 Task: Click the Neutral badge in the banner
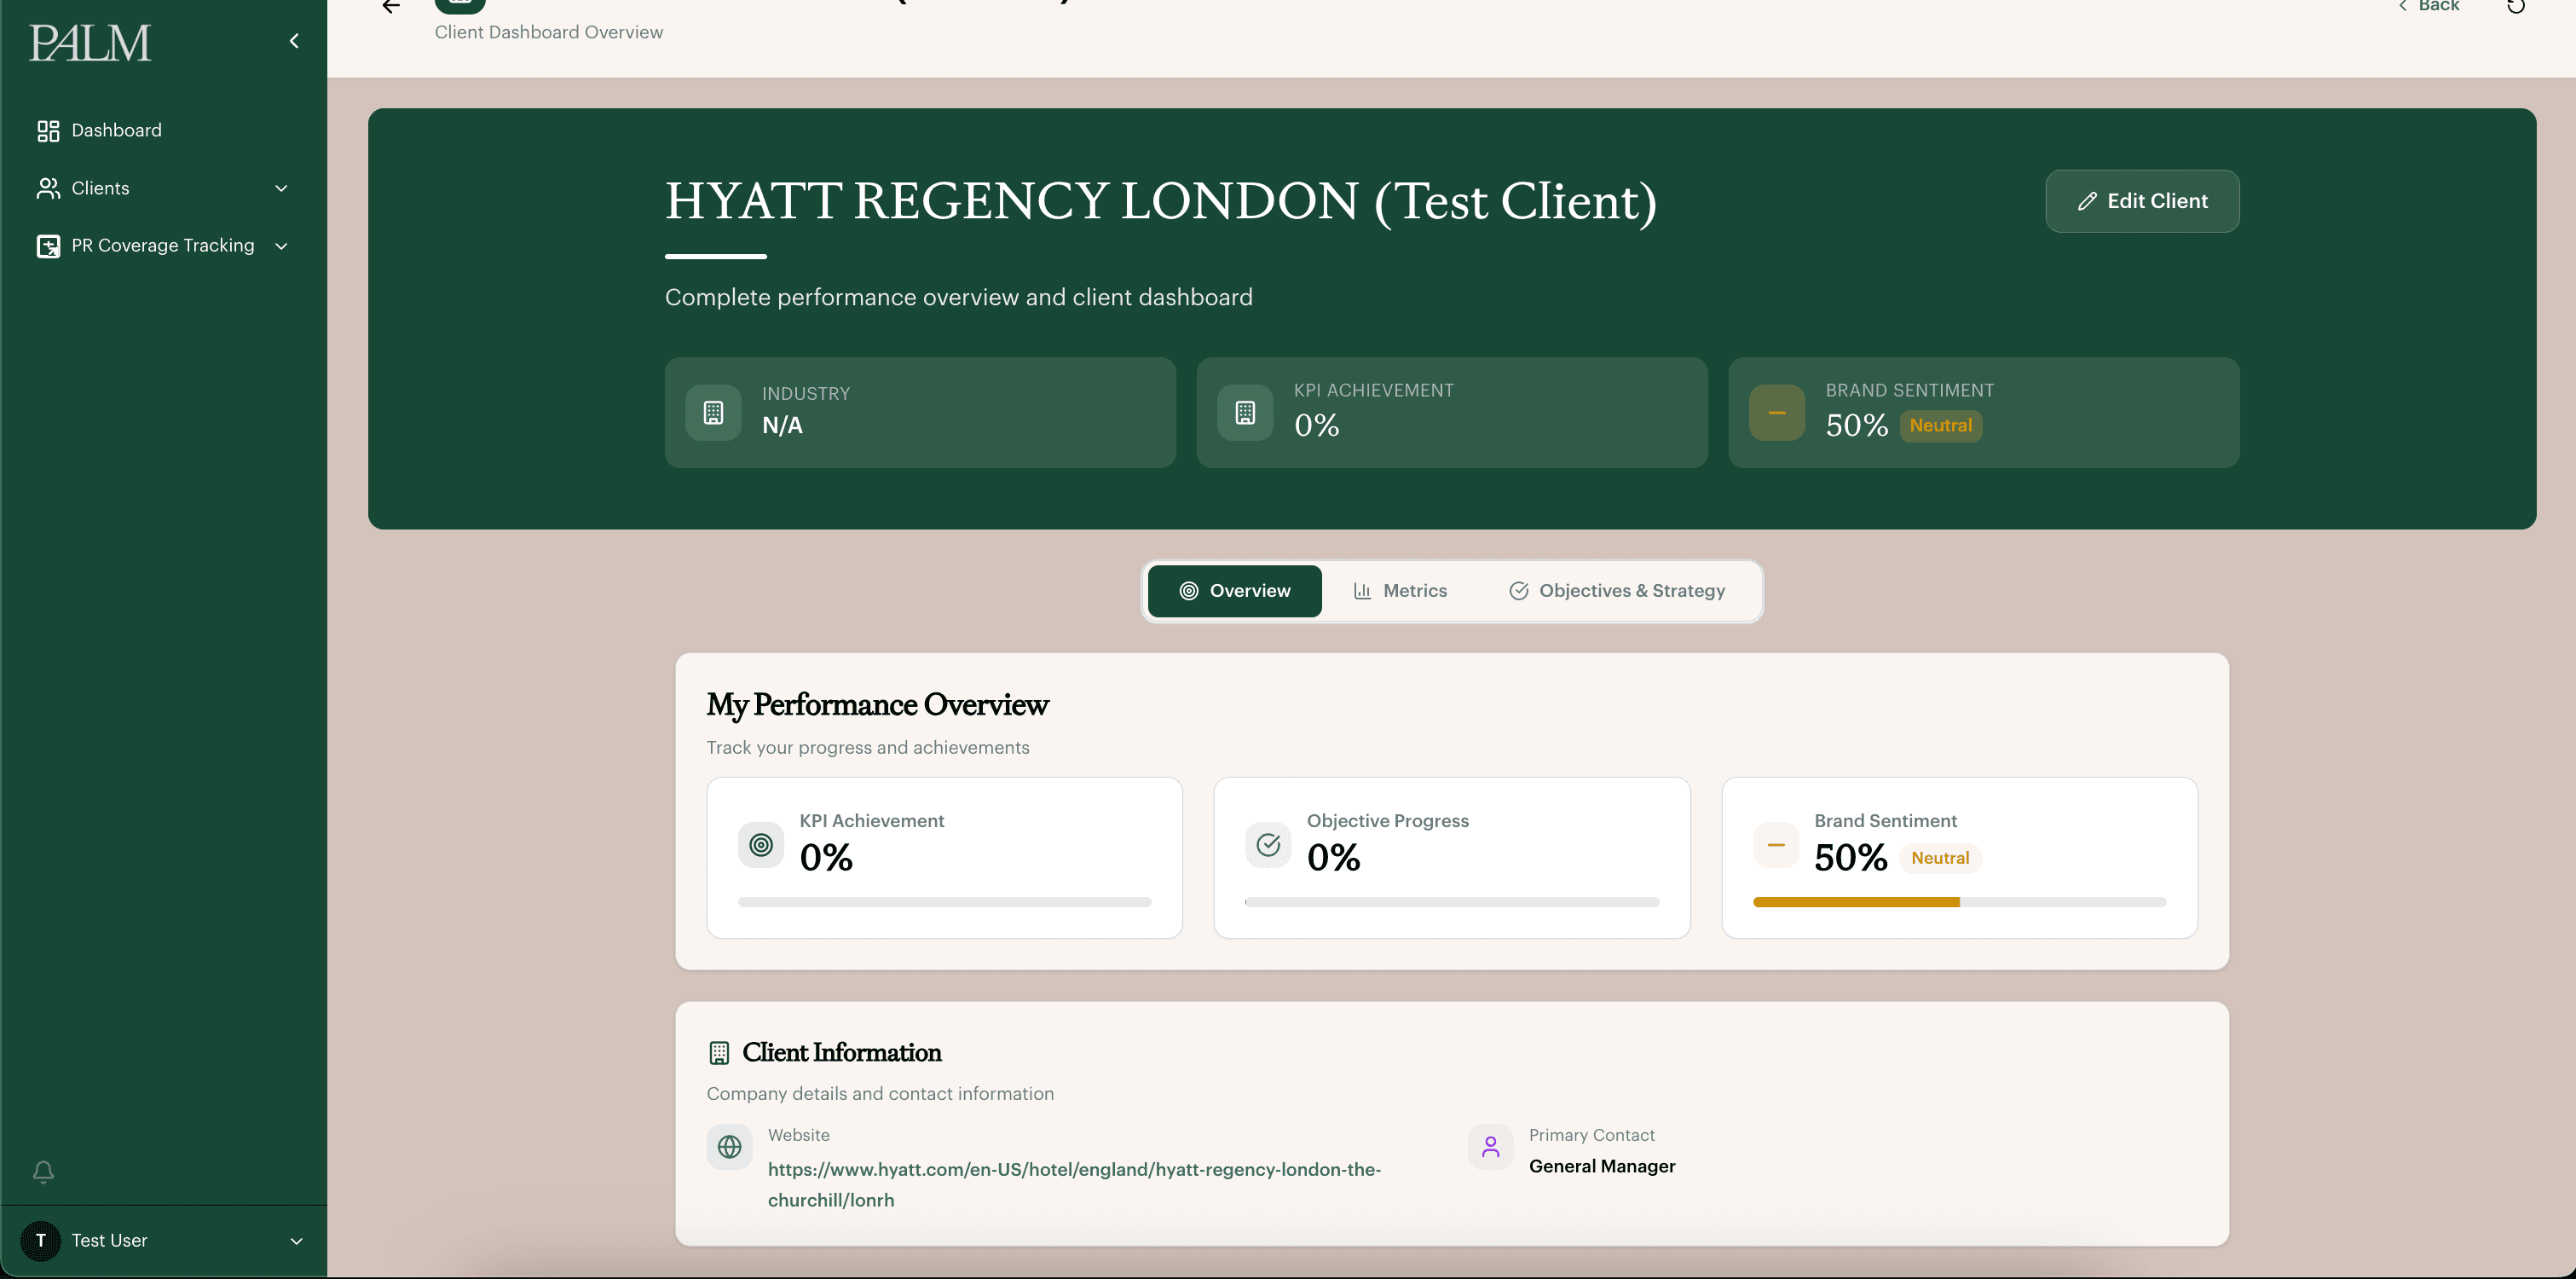1940,426
